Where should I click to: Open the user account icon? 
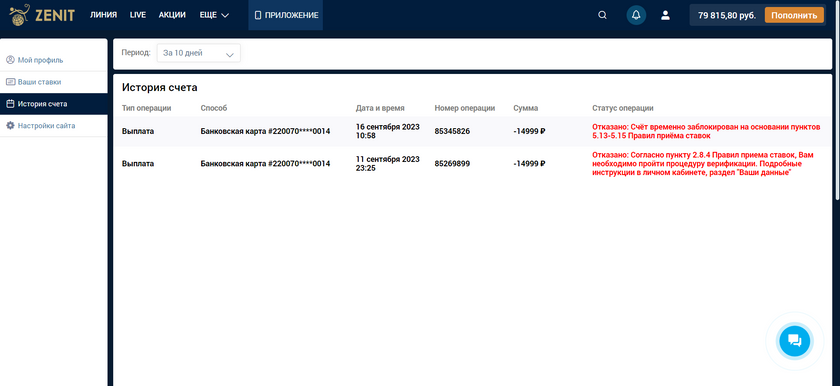665,16
